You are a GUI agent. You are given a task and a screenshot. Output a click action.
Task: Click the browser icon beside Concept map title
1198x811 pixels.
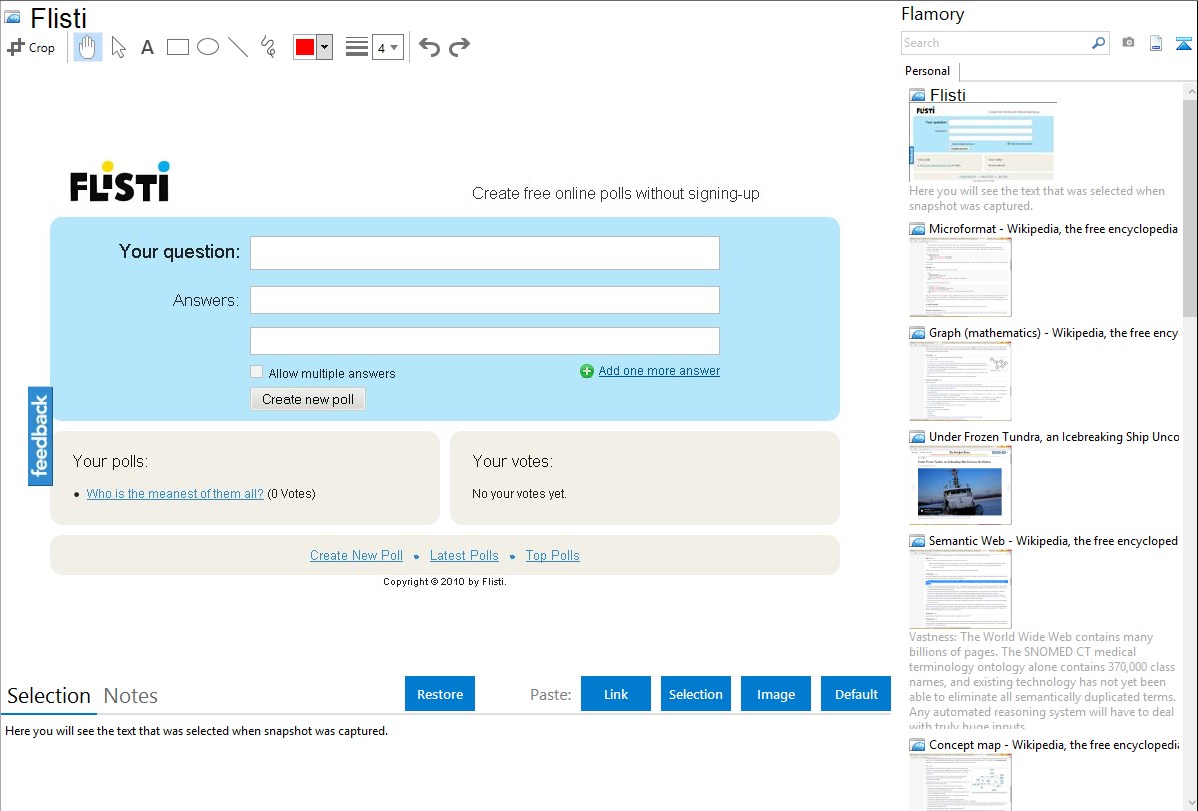pyautogui.click(x=917, y=745)
